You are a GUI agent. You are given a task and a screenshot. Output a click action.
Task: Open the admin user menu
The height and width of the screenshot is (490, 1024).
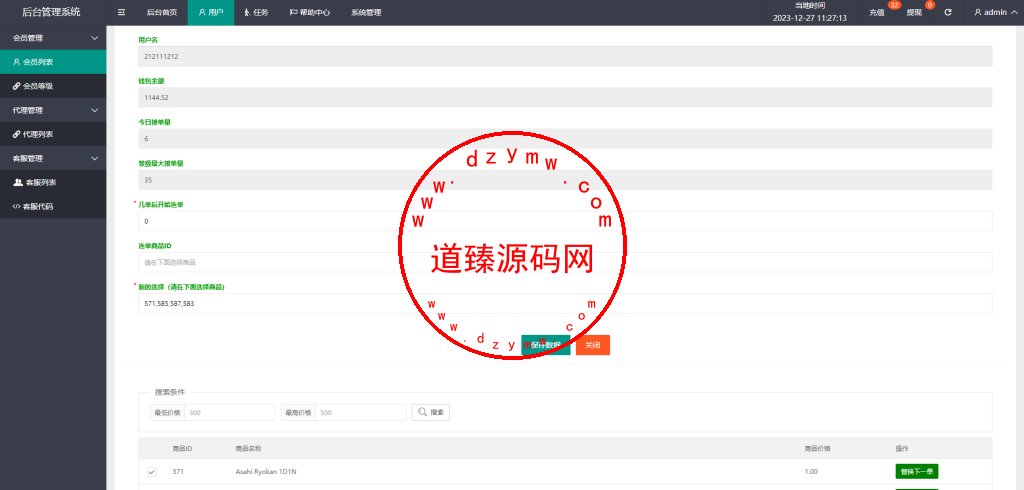[995, 12]
